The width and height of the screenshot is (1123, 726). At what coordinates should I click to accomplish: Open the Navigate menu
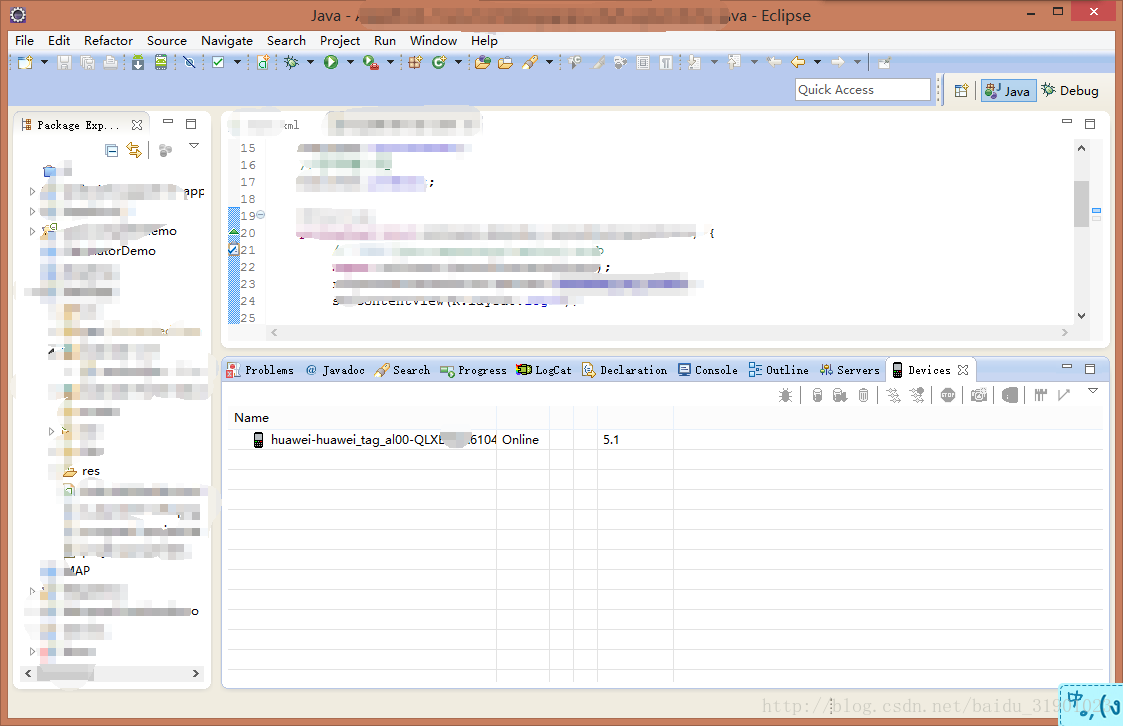227,41
